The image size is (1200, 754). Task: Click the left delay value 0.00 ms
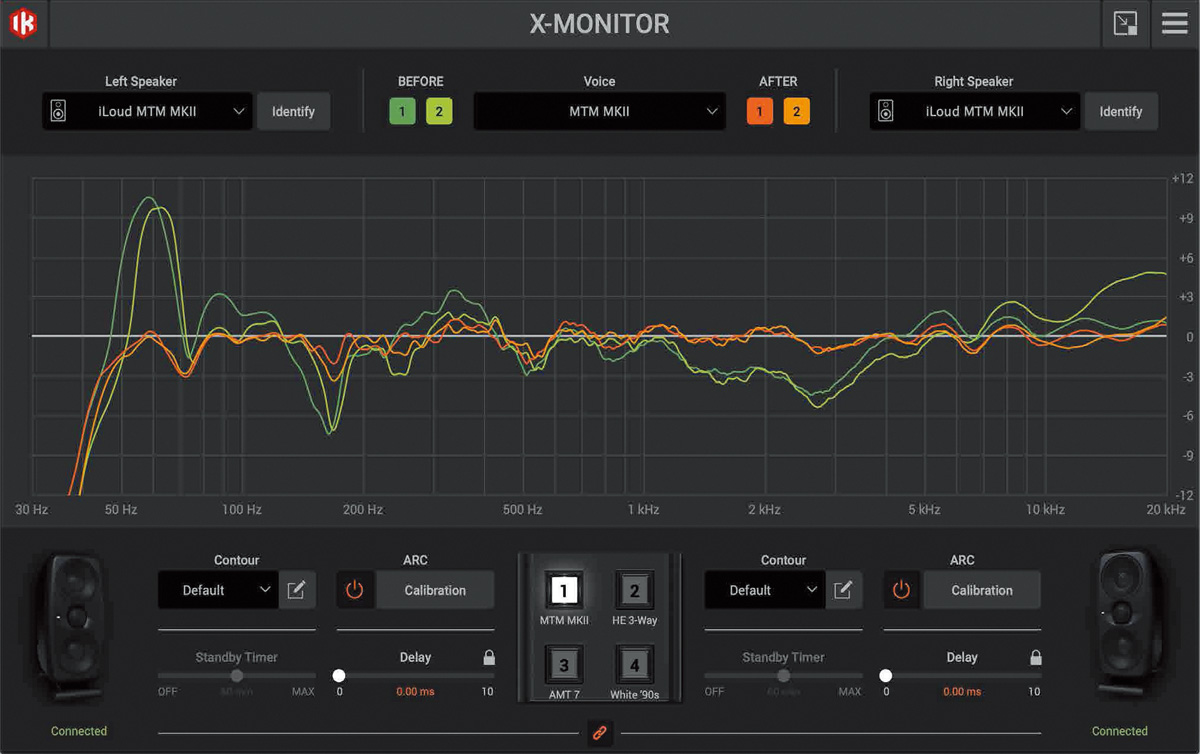[x=415, y=692]
